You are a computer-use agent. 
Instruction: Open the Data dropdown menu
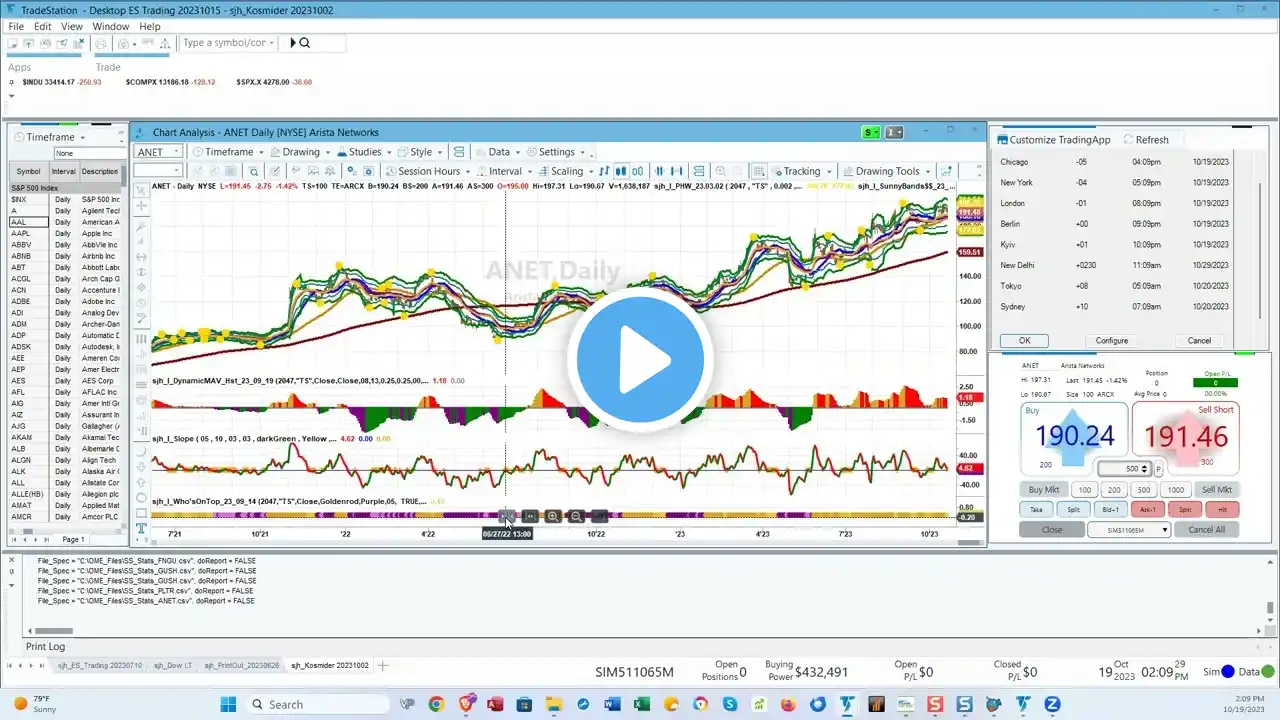coord(499,152)
